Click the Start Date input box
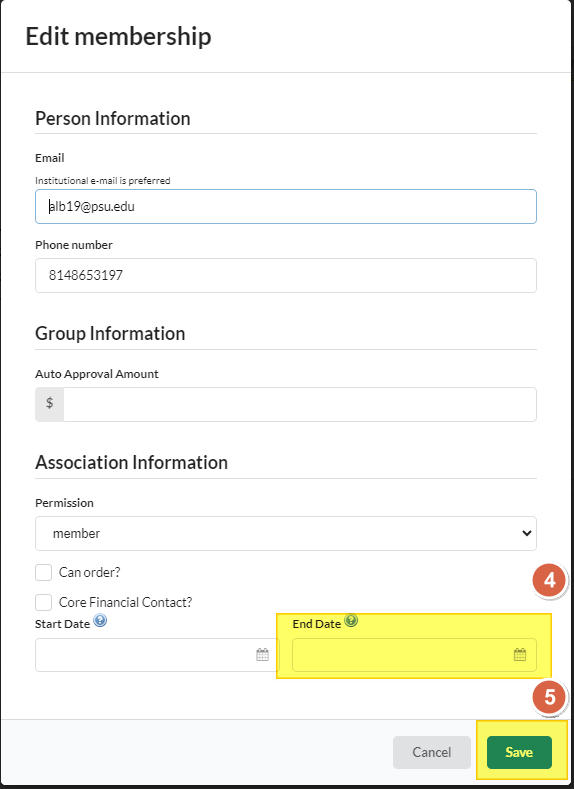Screen dimensions: 574x789 pos(157,655)
